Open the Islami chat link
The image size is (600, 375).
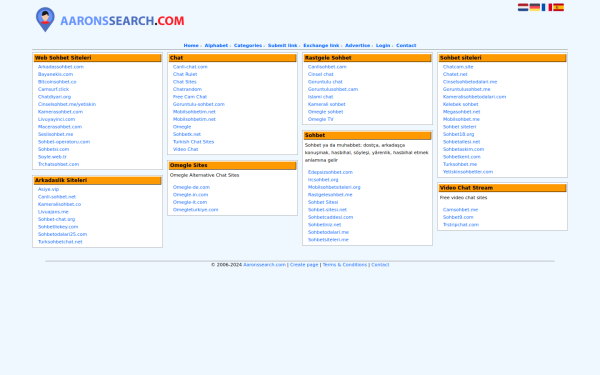[x=320, y=97]
